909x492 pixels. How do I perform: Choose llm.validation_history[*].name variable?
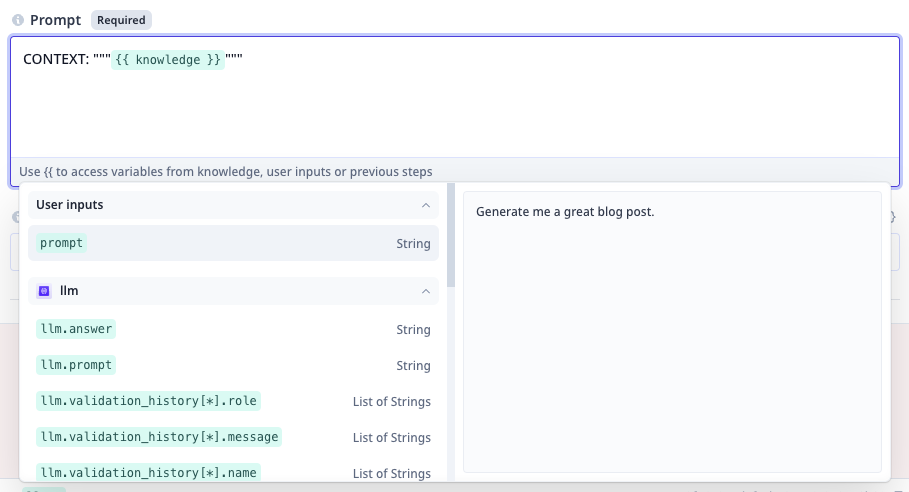148,472
